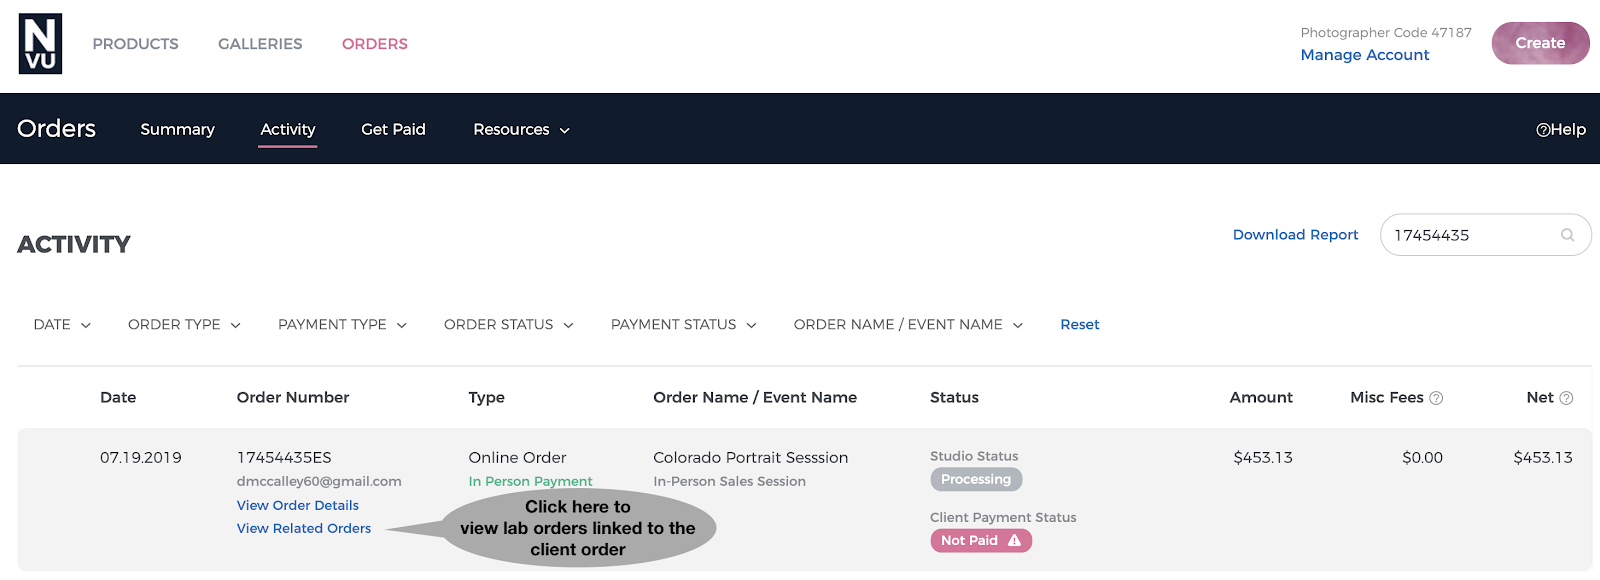Open the Order Status filter dropdown
This screenshot has height=580, width=1600.
click(508, 324)
